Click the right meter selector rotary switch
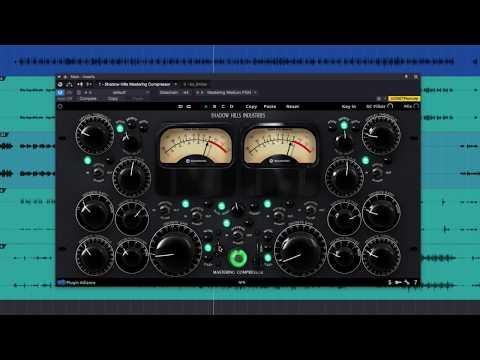Viewport: 480px width, 360px height. 344,142
